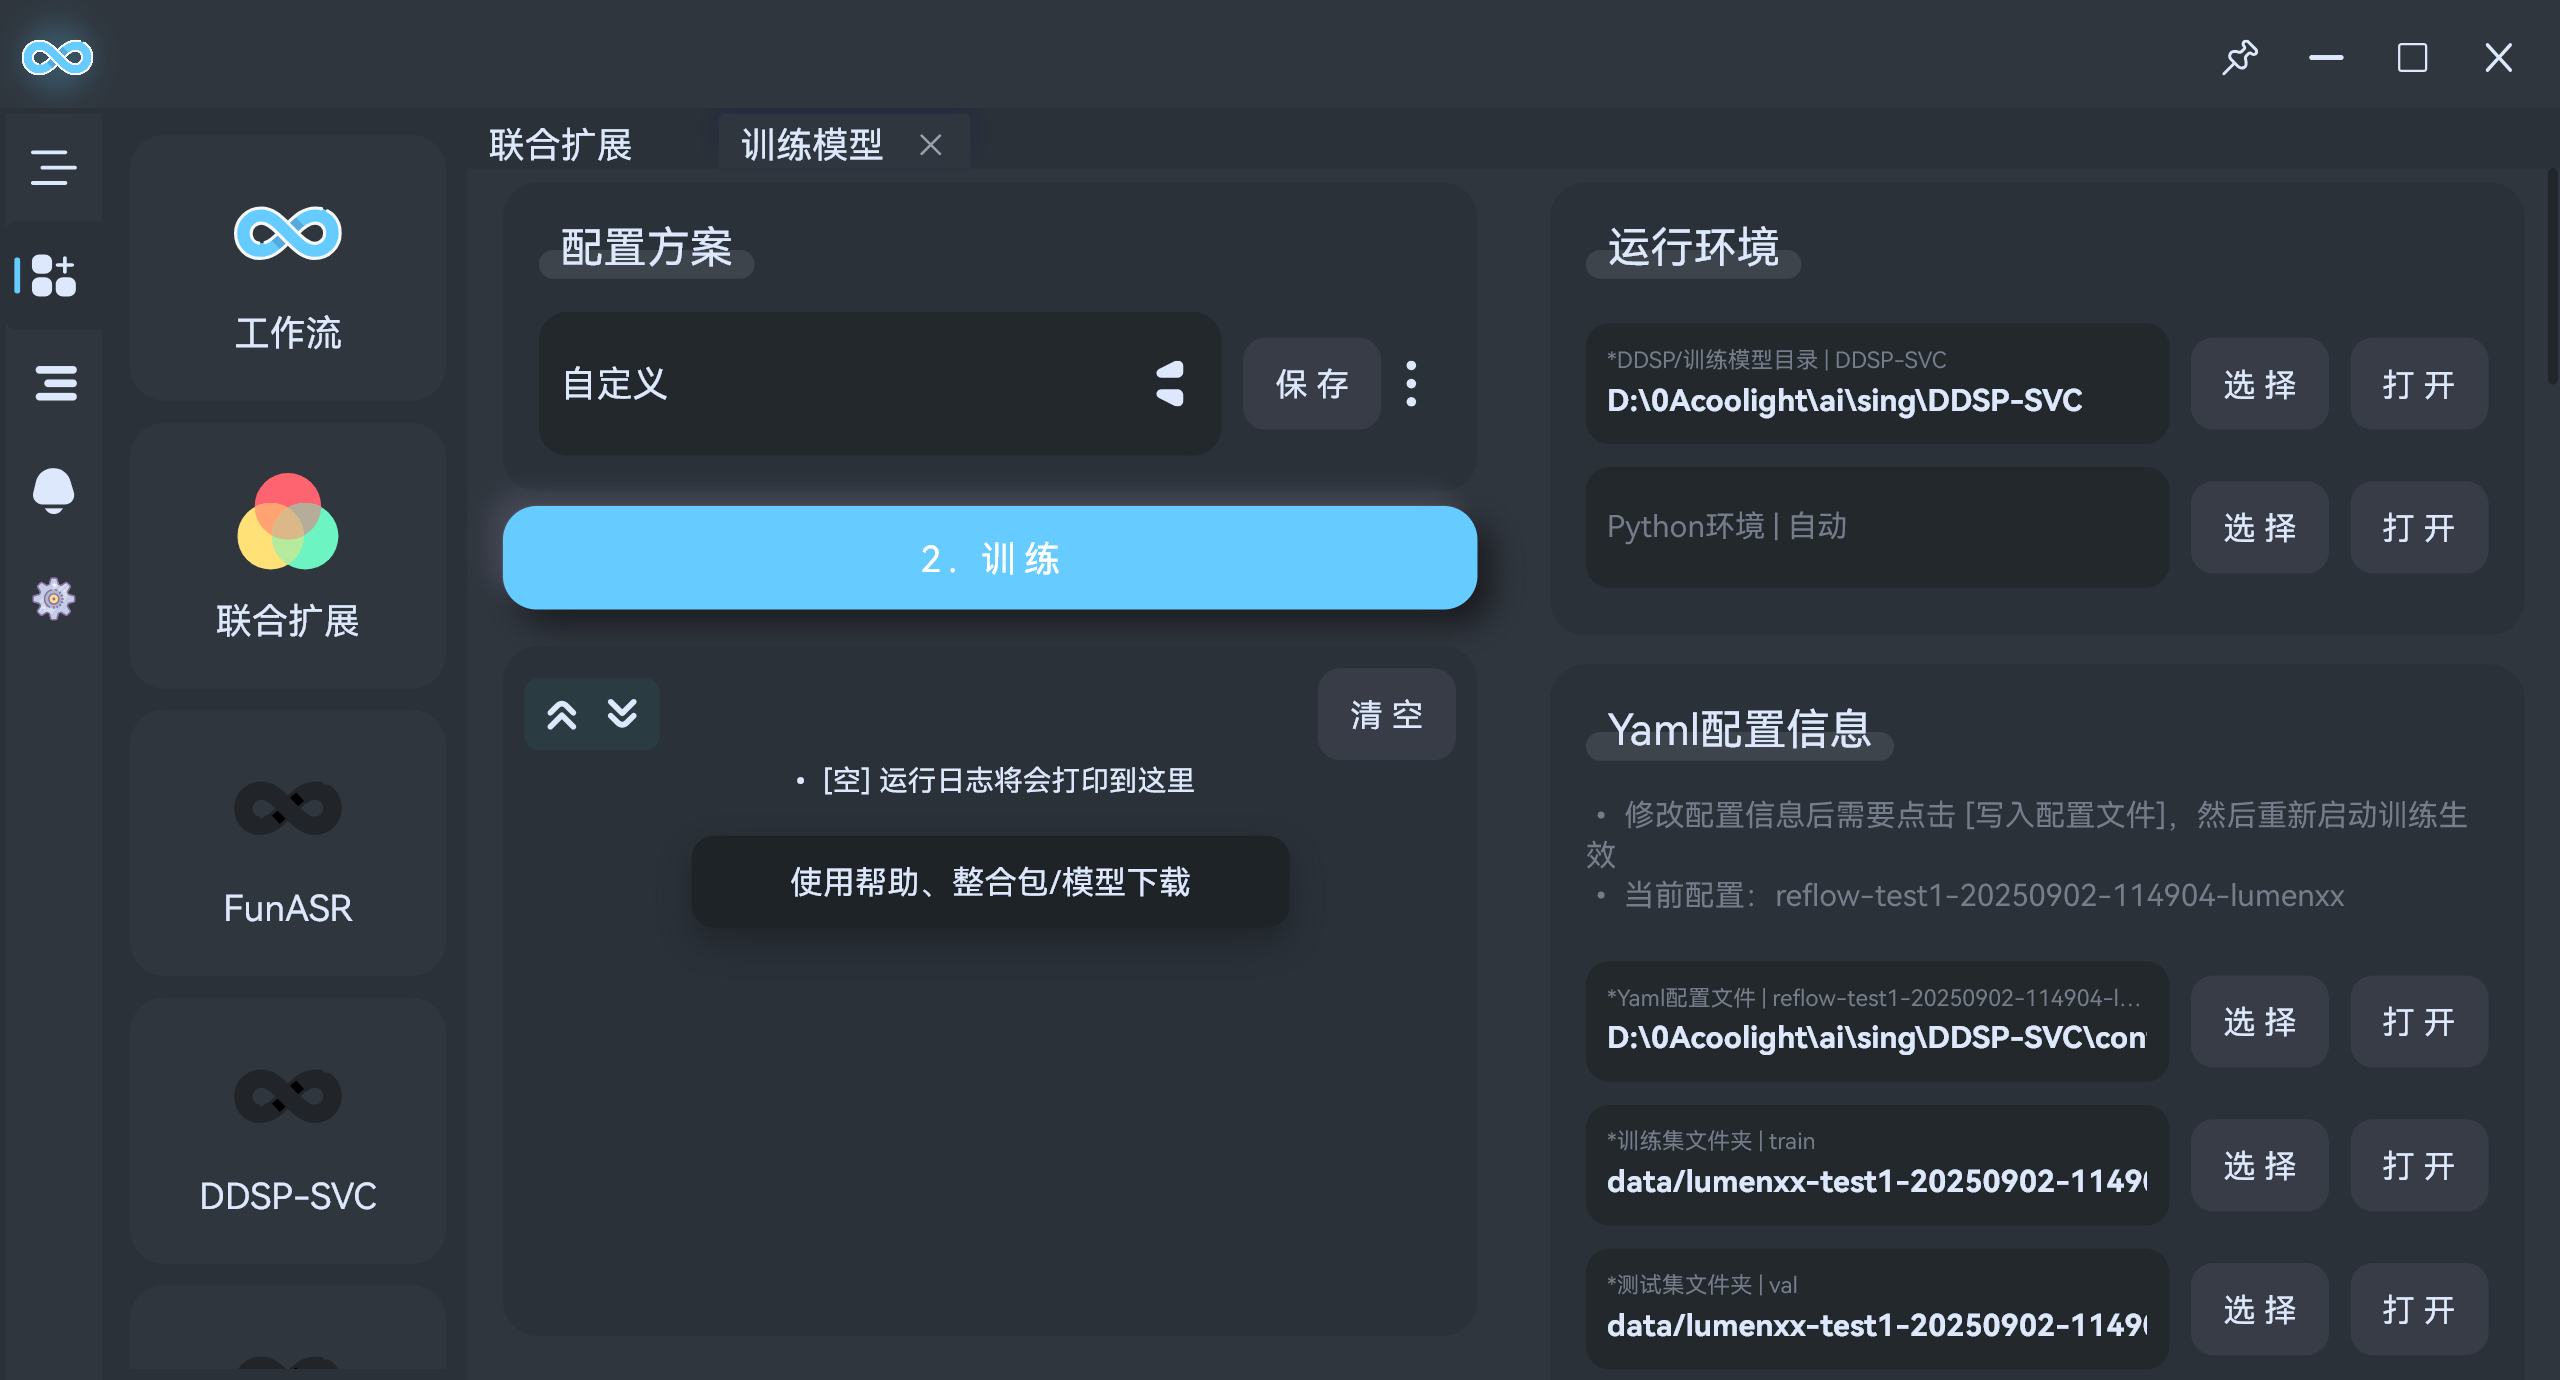Open the apps grid sidebar icon

54,275
